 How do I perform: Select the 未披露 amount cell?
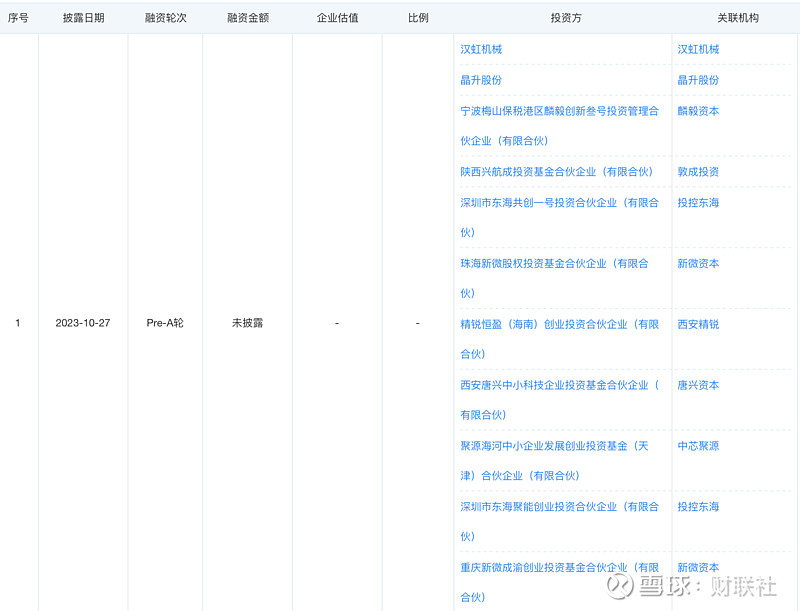247,323
